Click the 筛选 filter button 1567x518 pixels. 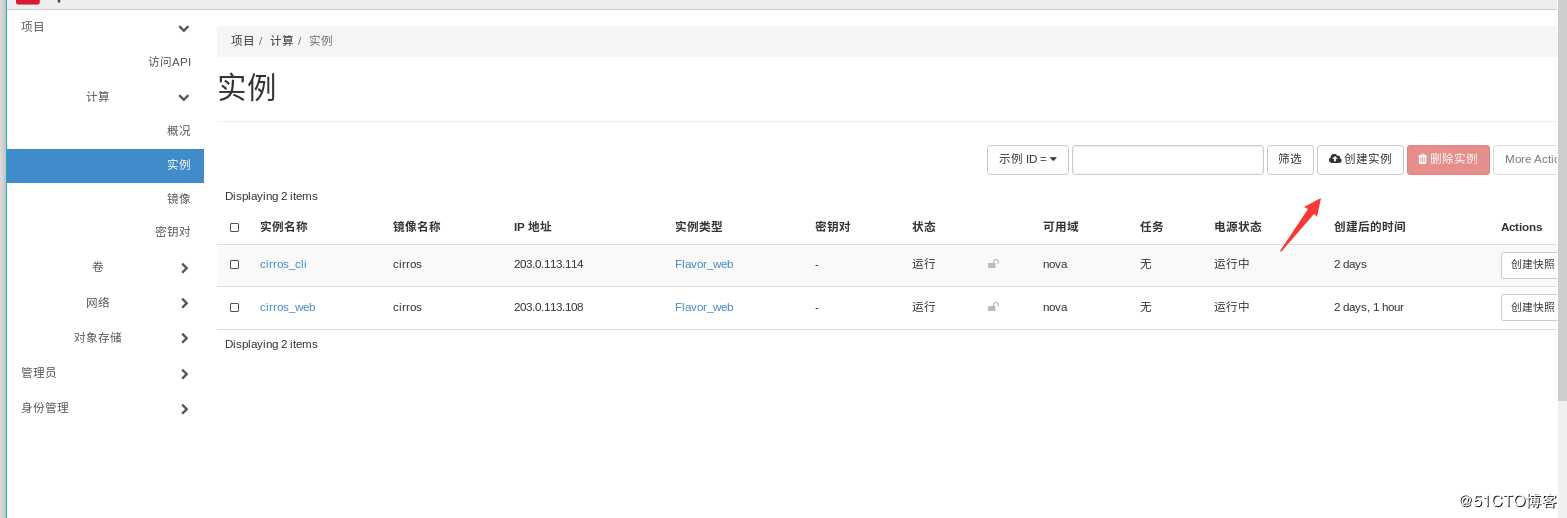1290,159
